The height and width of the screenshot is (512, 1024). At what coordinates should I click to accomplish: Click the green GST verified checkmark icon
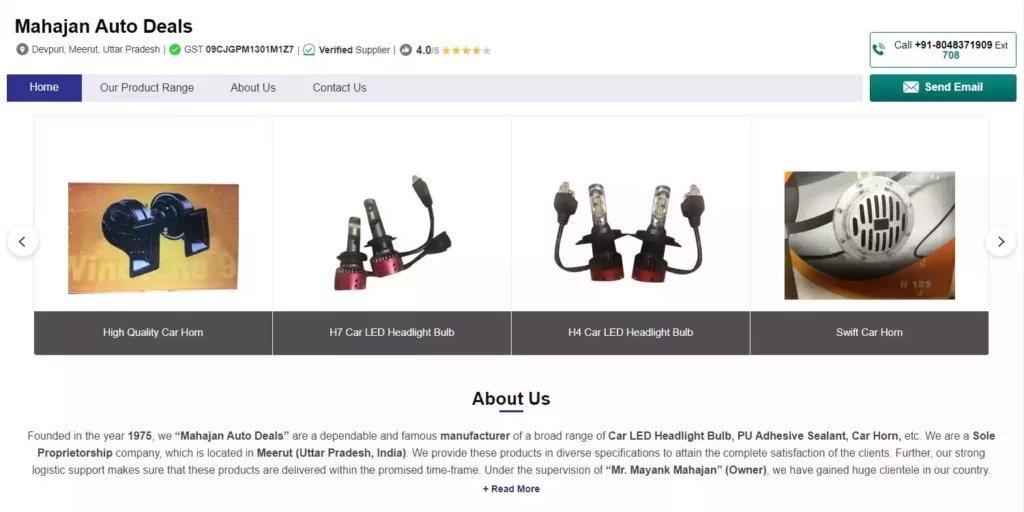(x=174, y=50)
